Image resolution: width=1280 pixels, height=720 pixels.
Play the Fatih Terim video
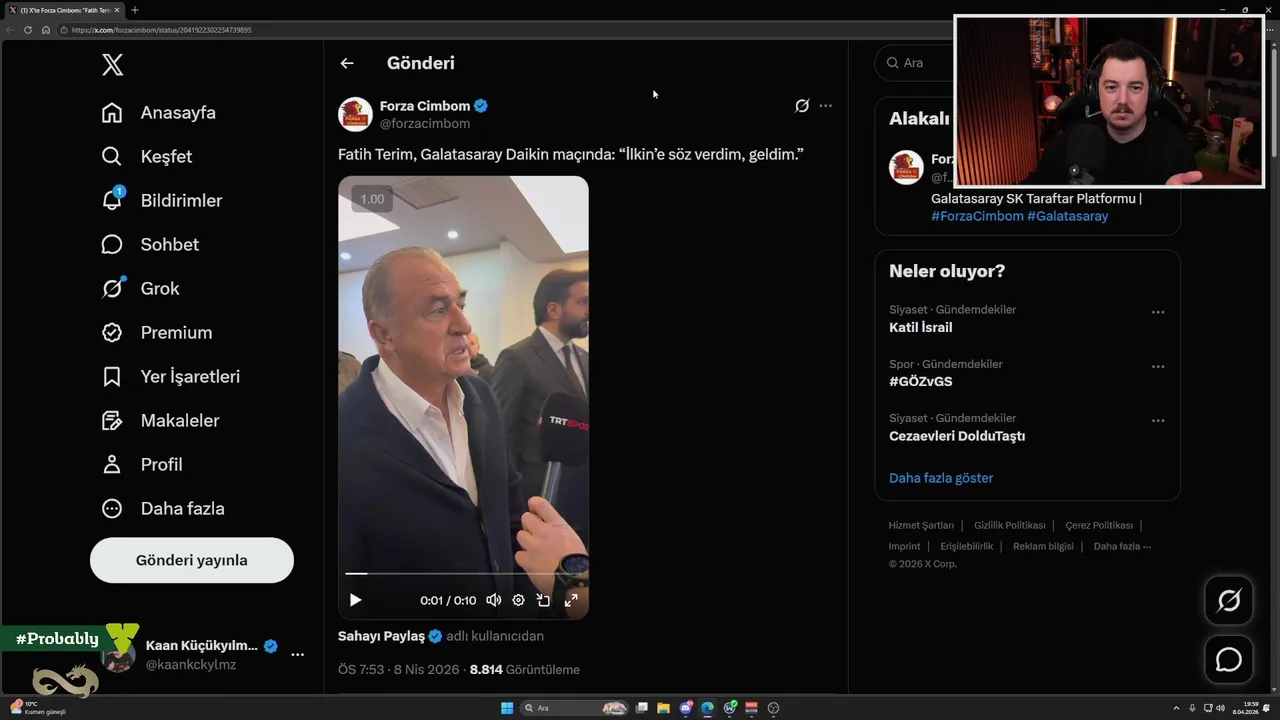point(355,600)
